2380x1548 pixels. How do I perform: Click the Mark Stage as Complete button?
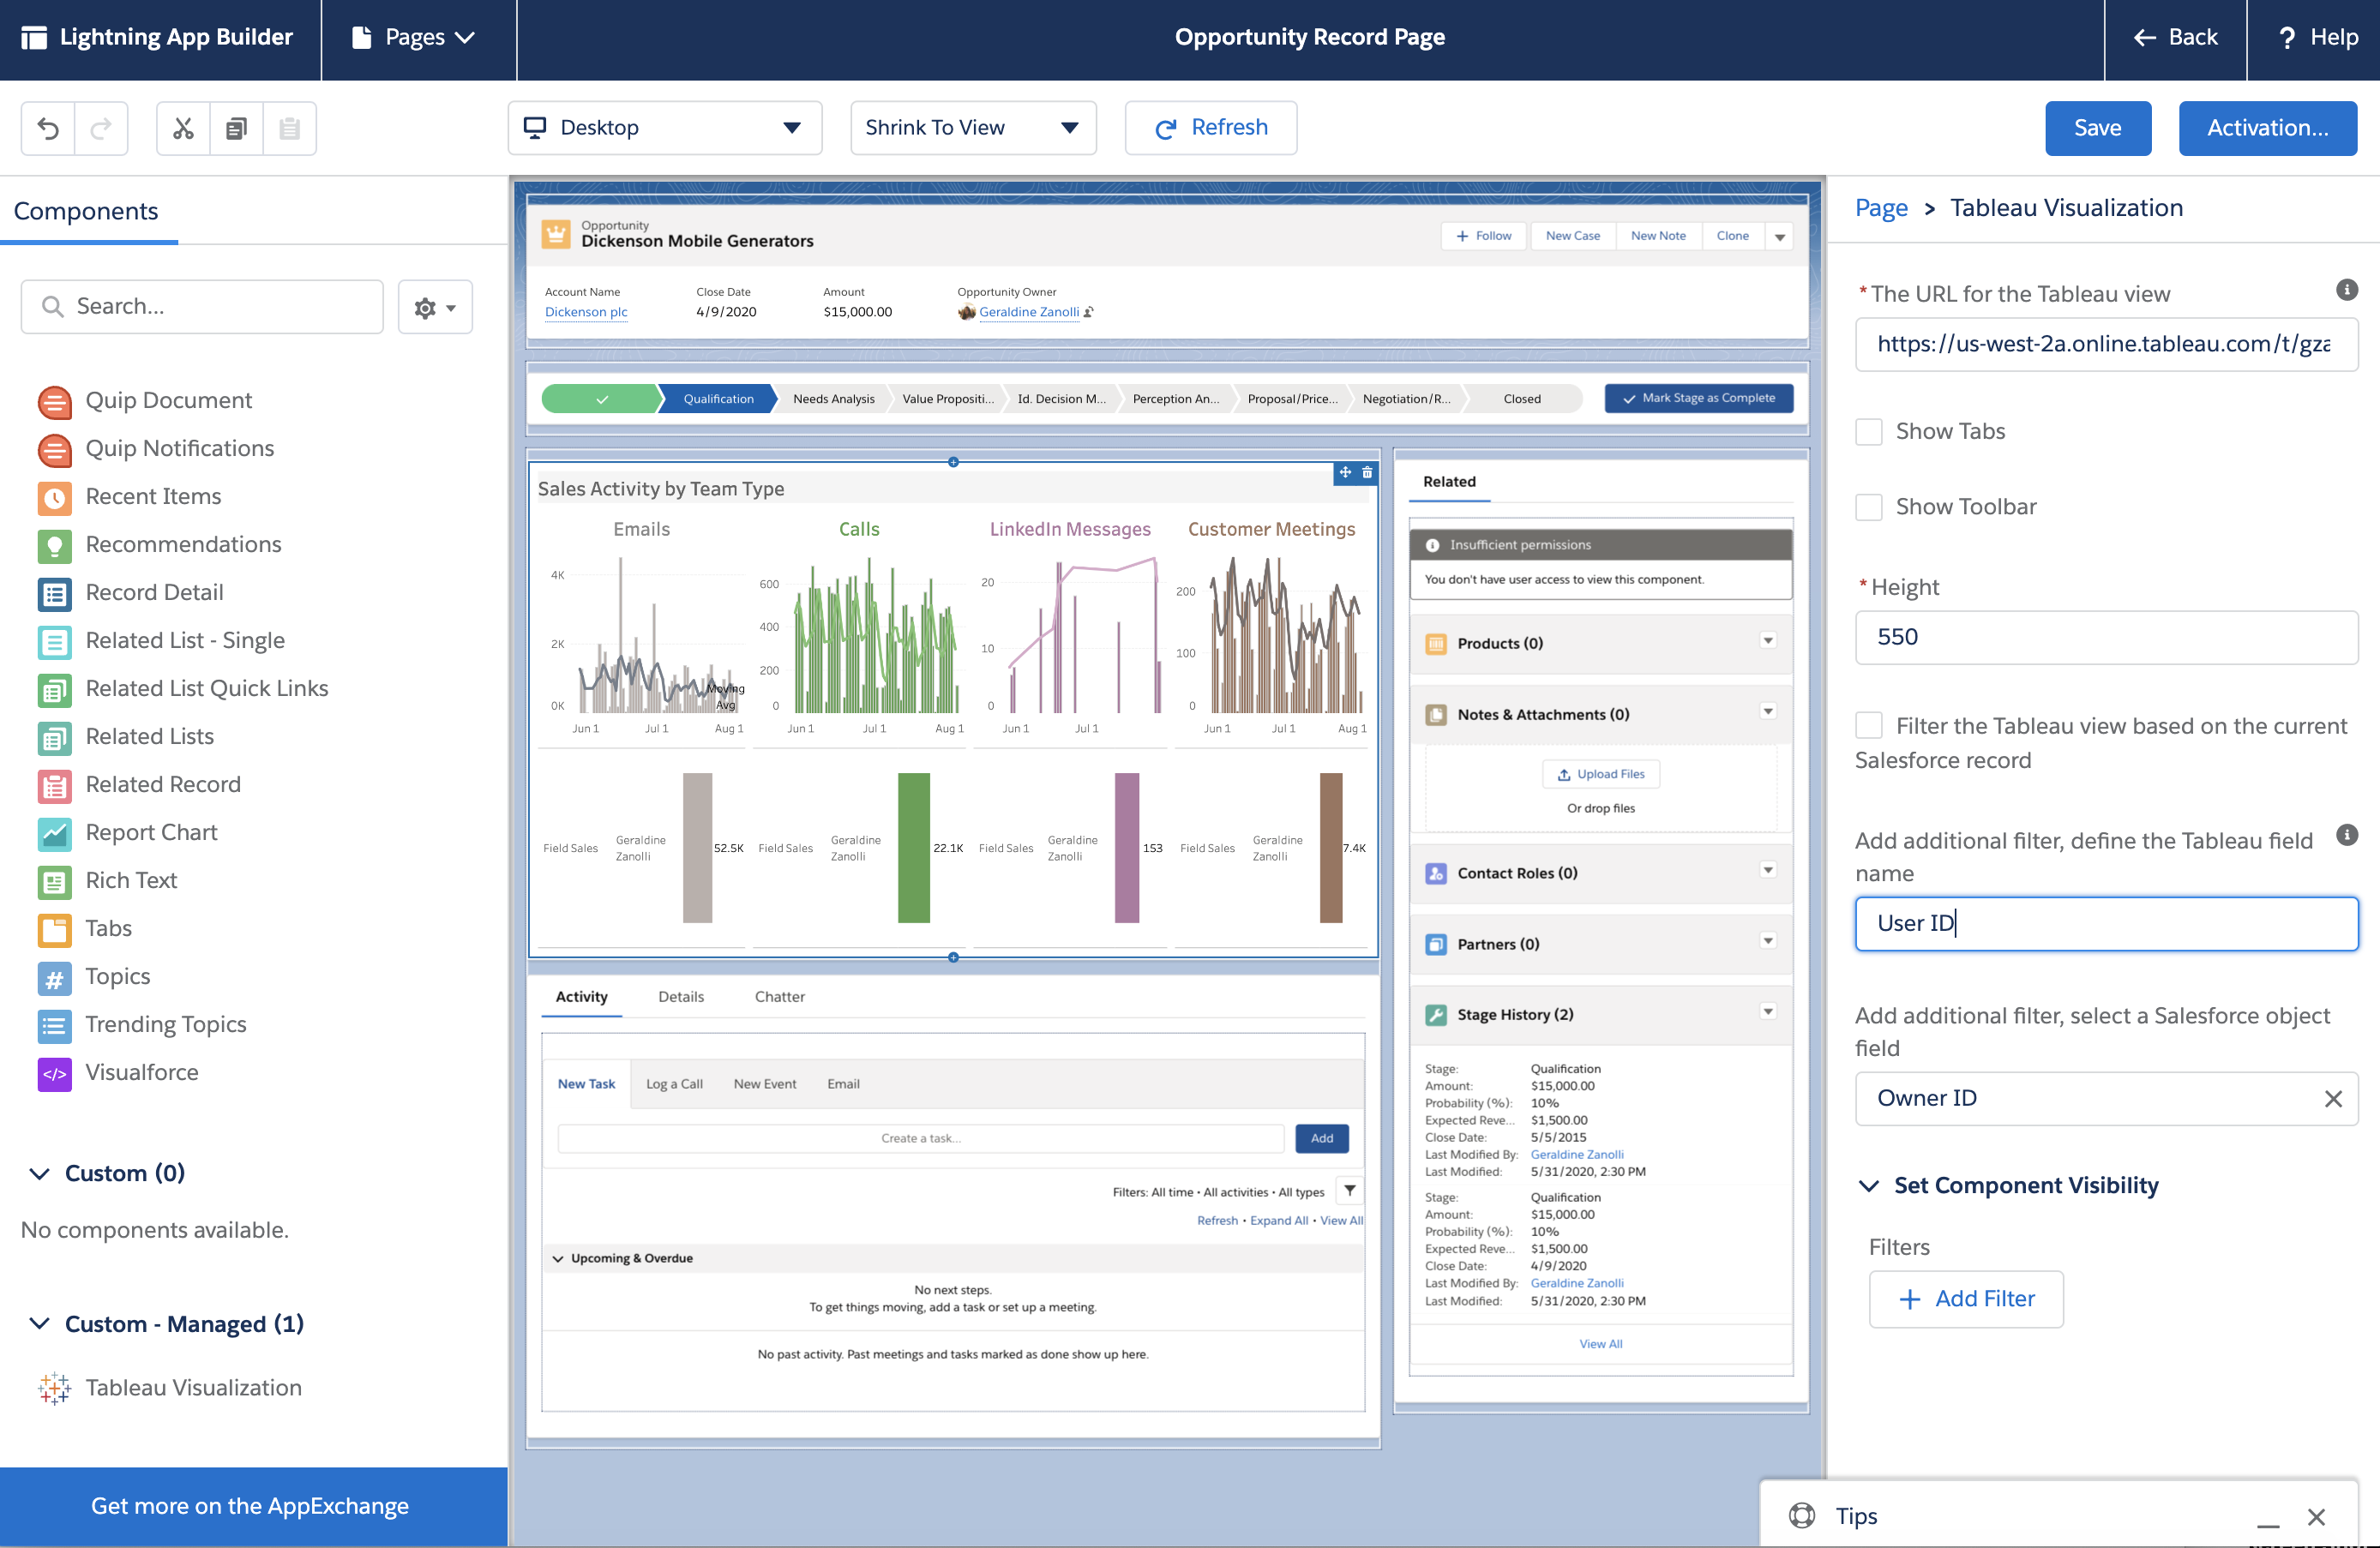click(x=1697, y=398)
